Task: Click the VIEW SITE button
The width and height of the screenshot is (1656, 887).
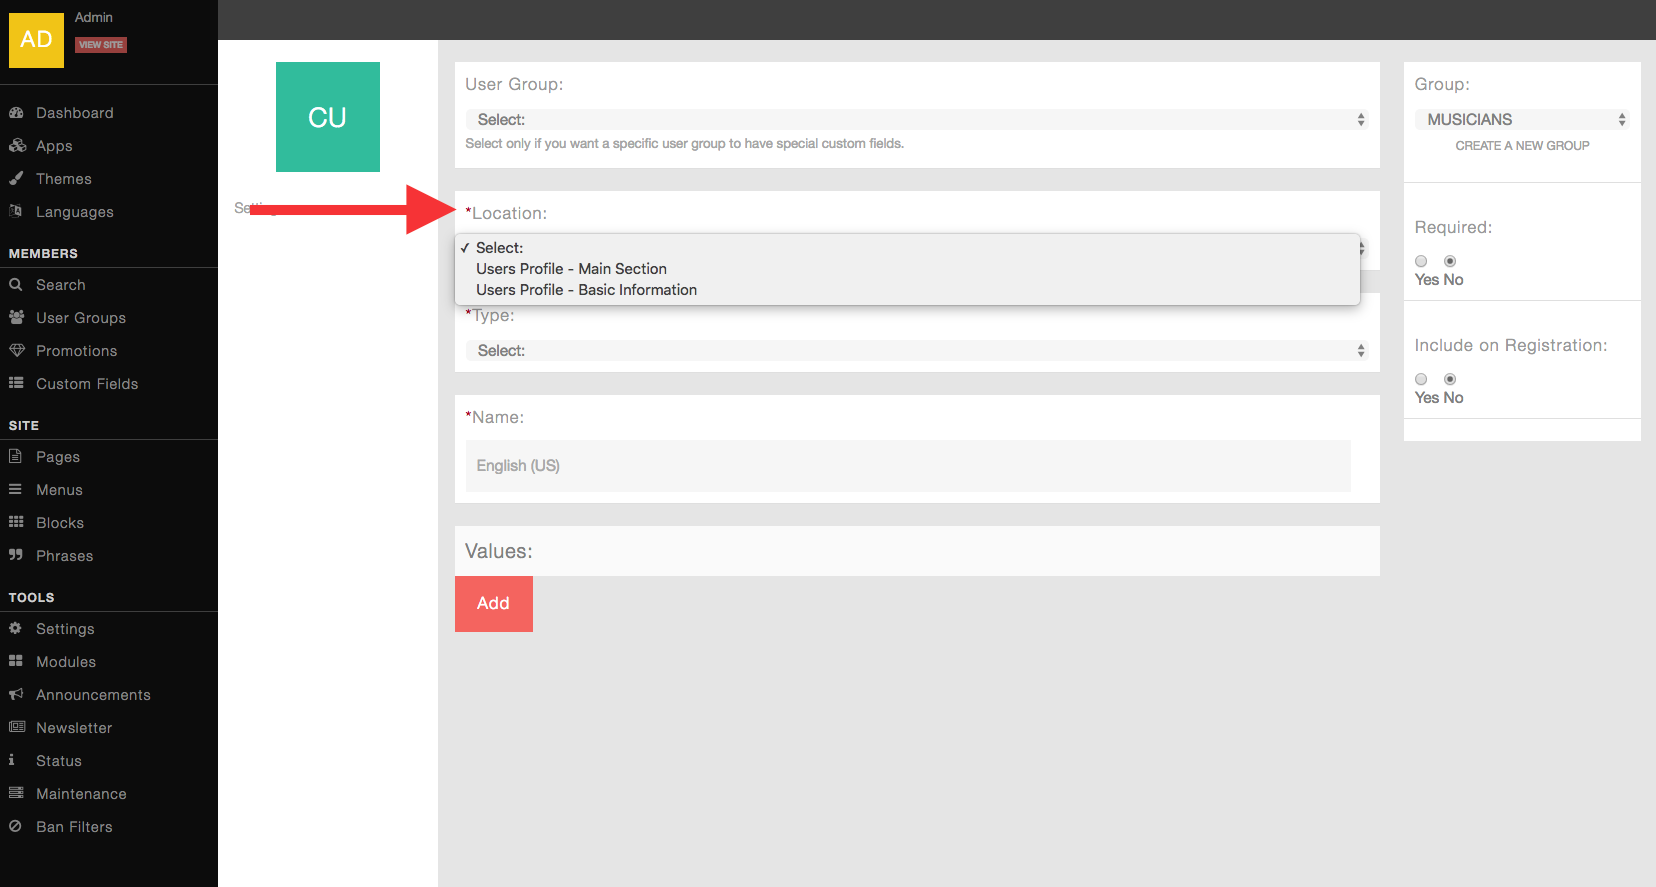Action: click(x=101, y=45)
